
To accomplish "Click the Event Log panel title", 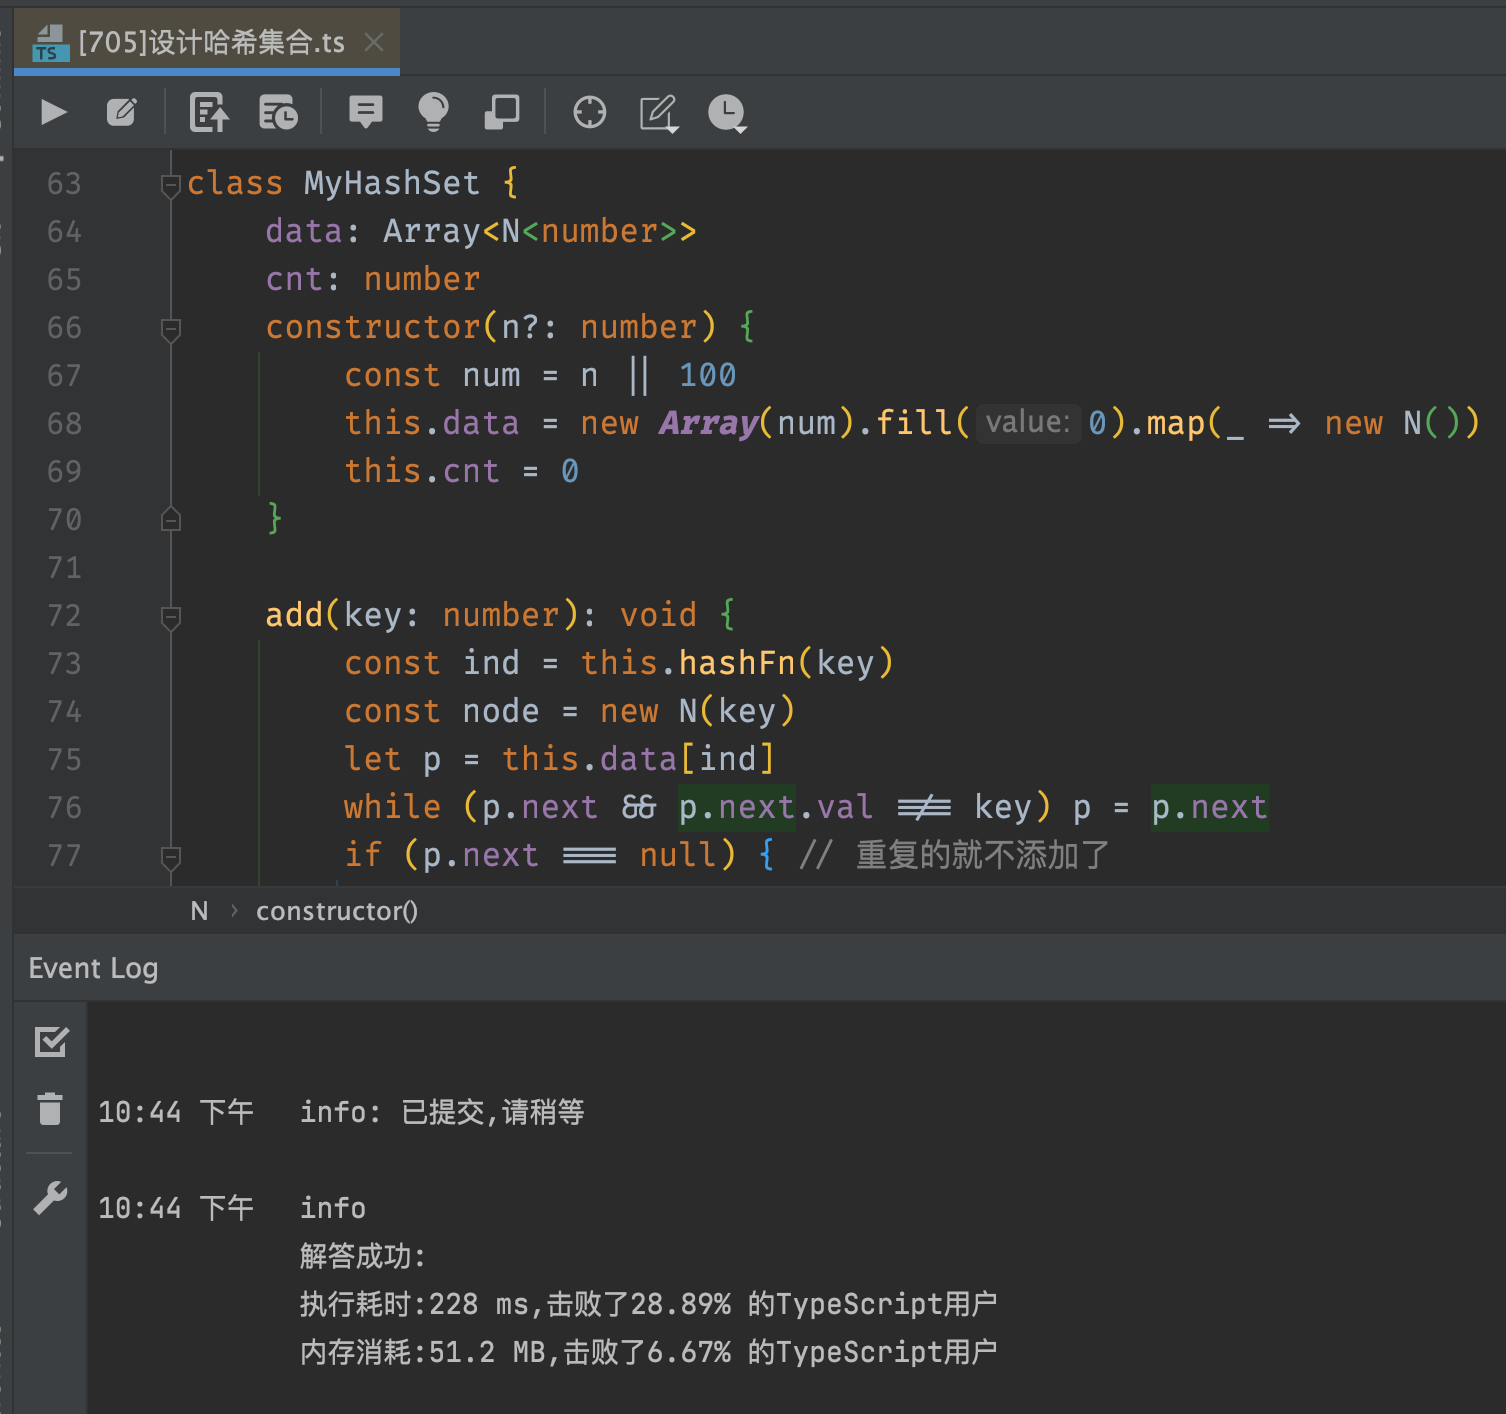I will point(93,968).
